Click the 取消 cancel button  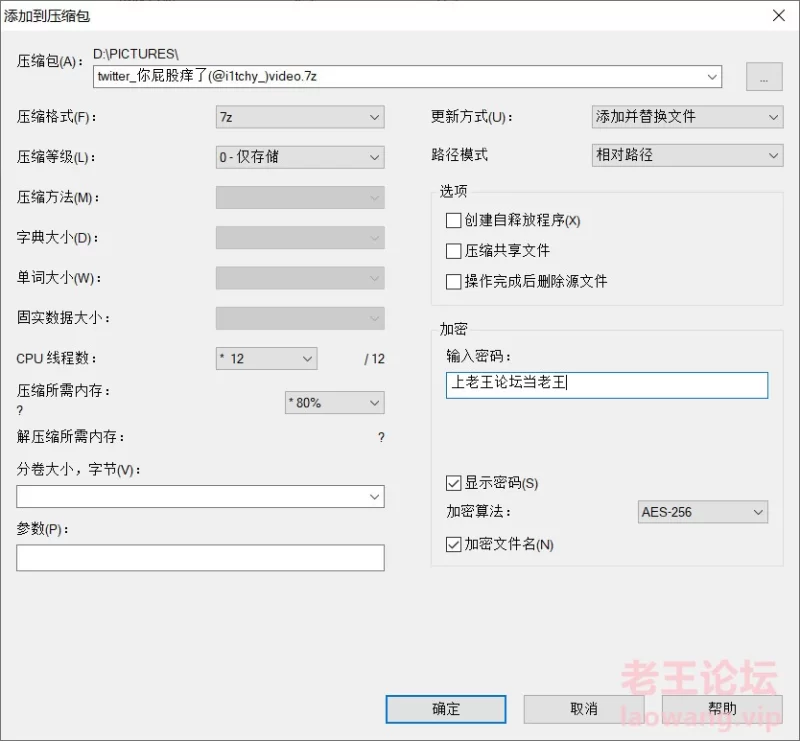coord(584,709)
